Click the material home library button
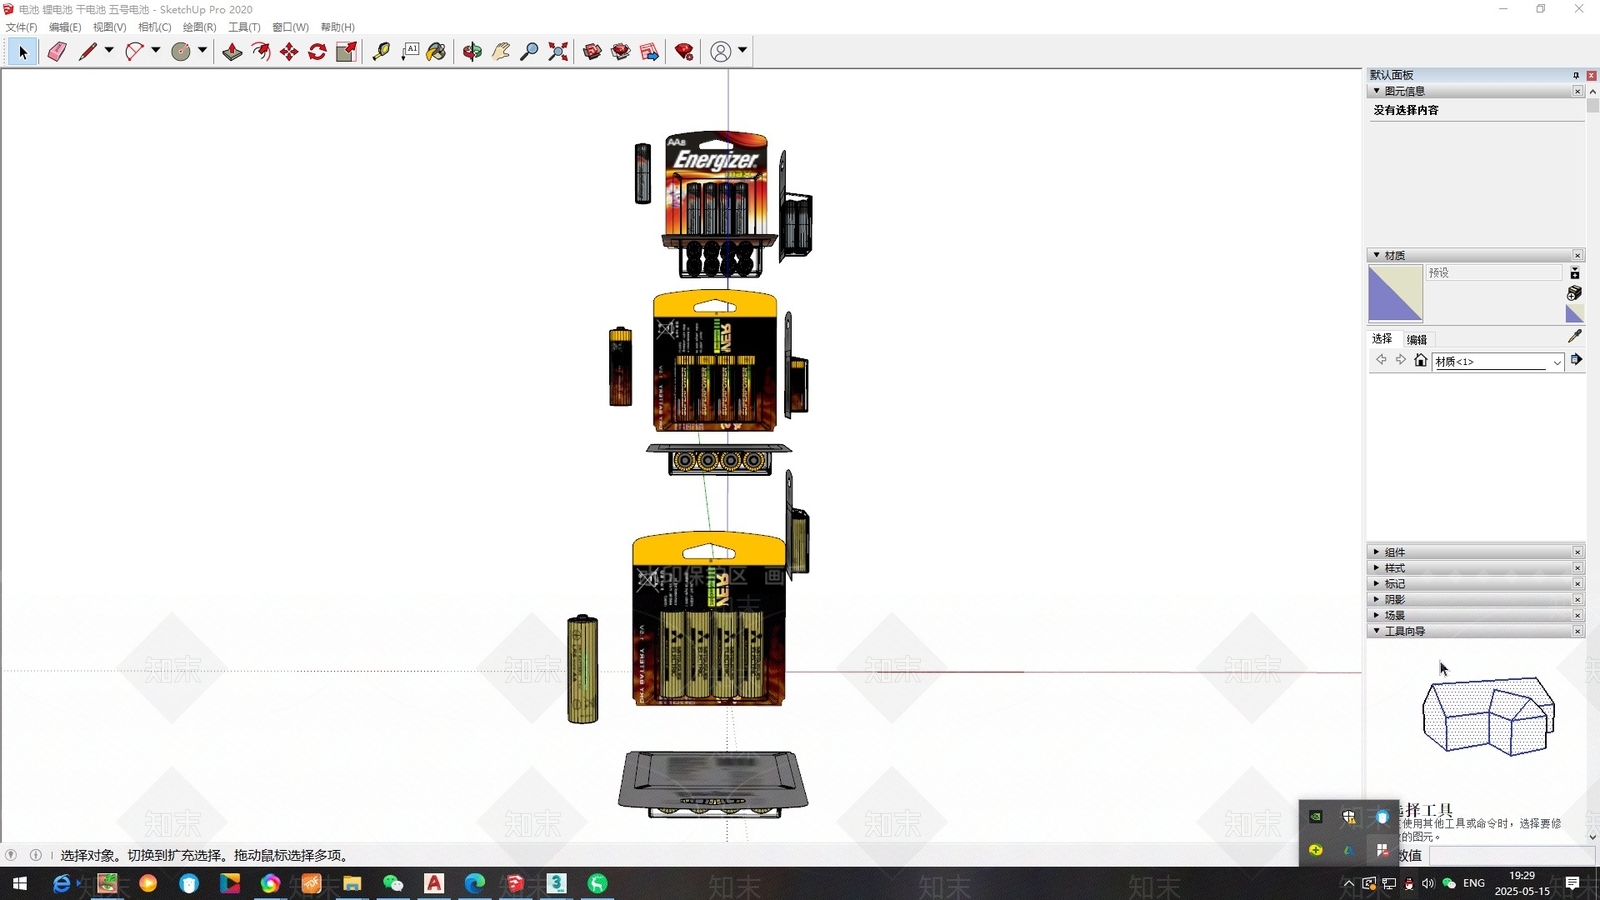Image resolution: width=1600 pixels, height=900 pixels. point(1421,360)
